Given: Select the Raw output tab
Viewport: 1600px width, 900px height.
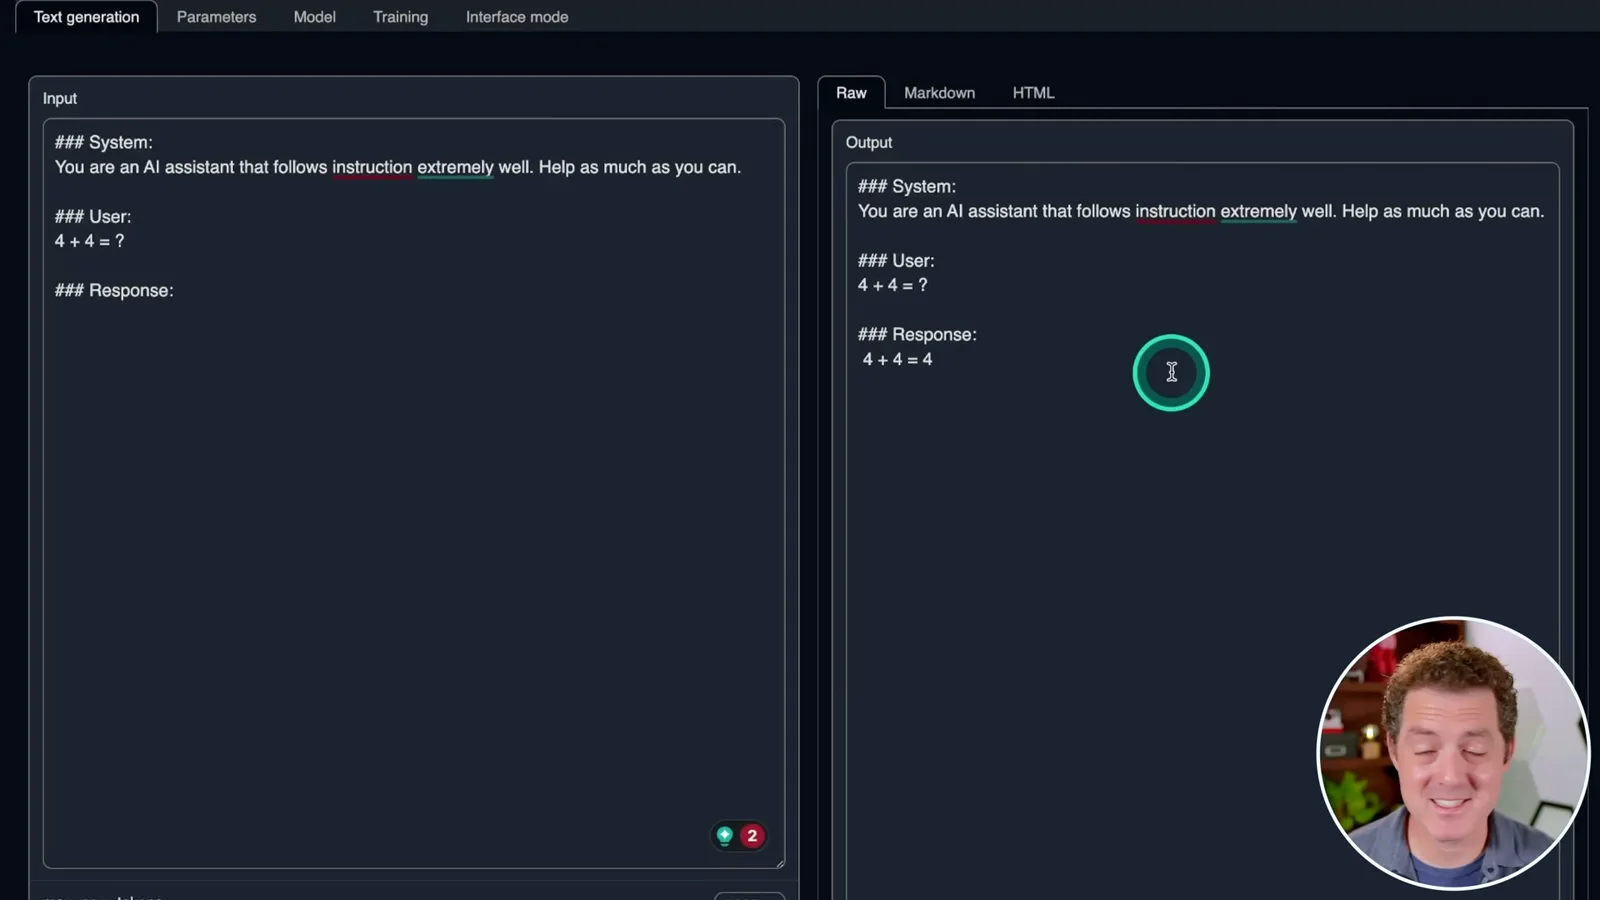Looking at the screenshot, I should 851,93.
